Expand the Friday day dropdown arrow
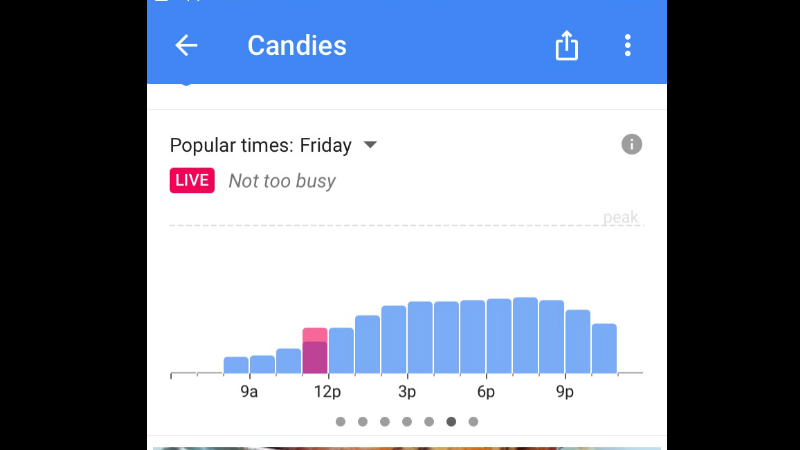Image resolution: width=800 pixels, height=450 pixels. 370,145
